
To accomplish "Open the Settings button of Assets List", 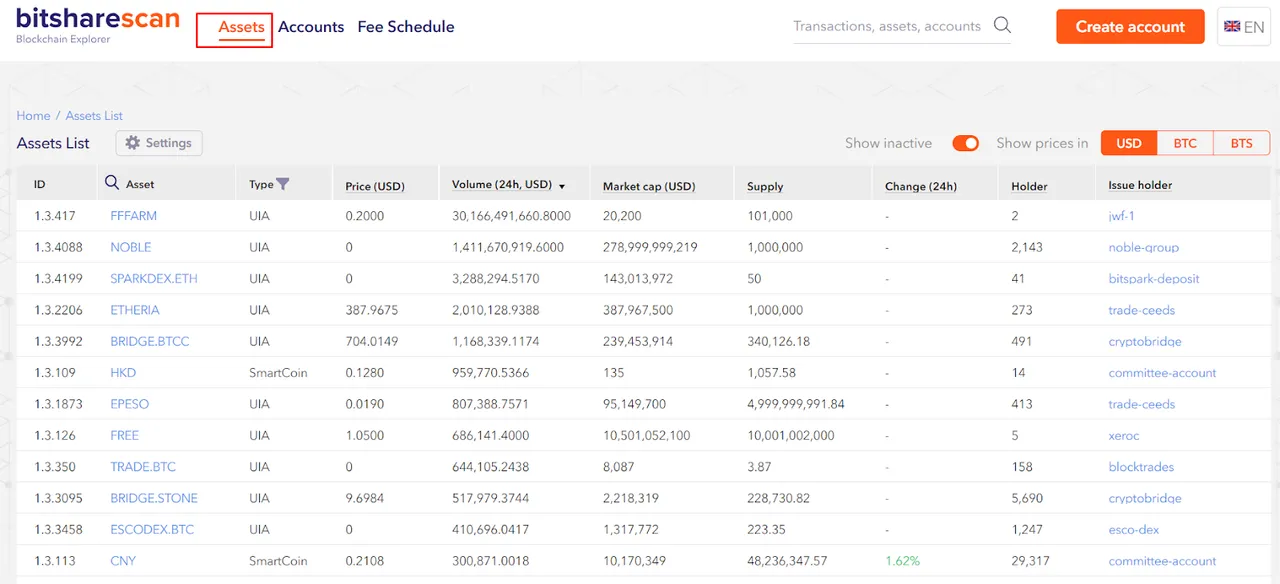I will tap(159, 143).
